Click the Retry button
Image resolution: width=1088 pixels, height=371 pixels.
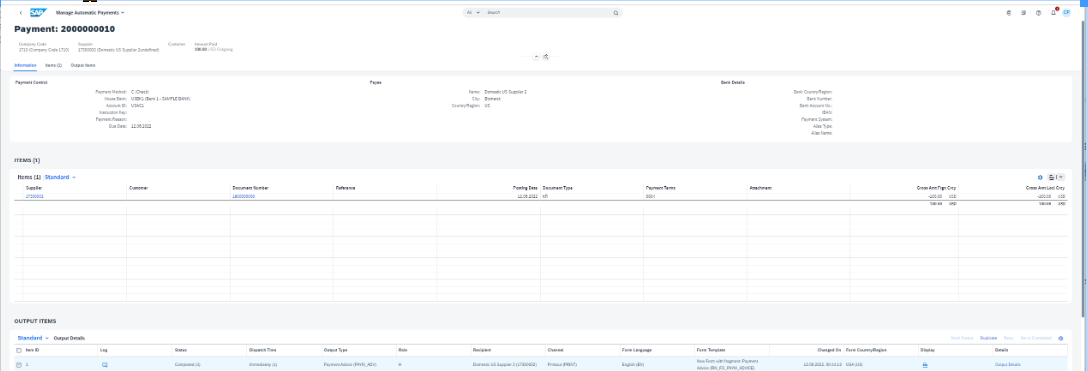point(1008,338)
